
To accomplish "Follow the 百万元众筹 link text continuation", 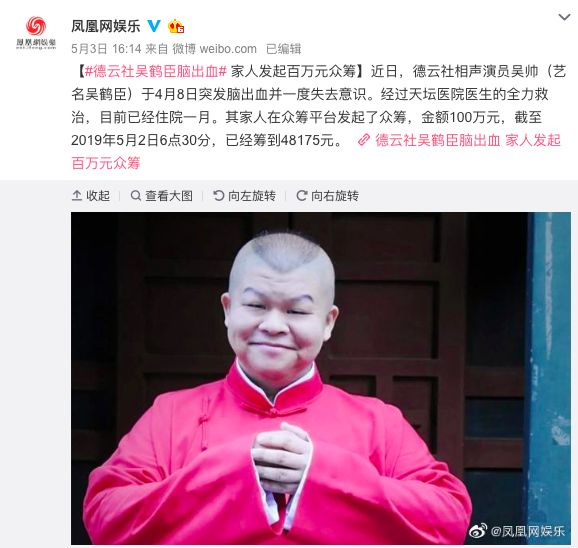I will click(106, 163).
